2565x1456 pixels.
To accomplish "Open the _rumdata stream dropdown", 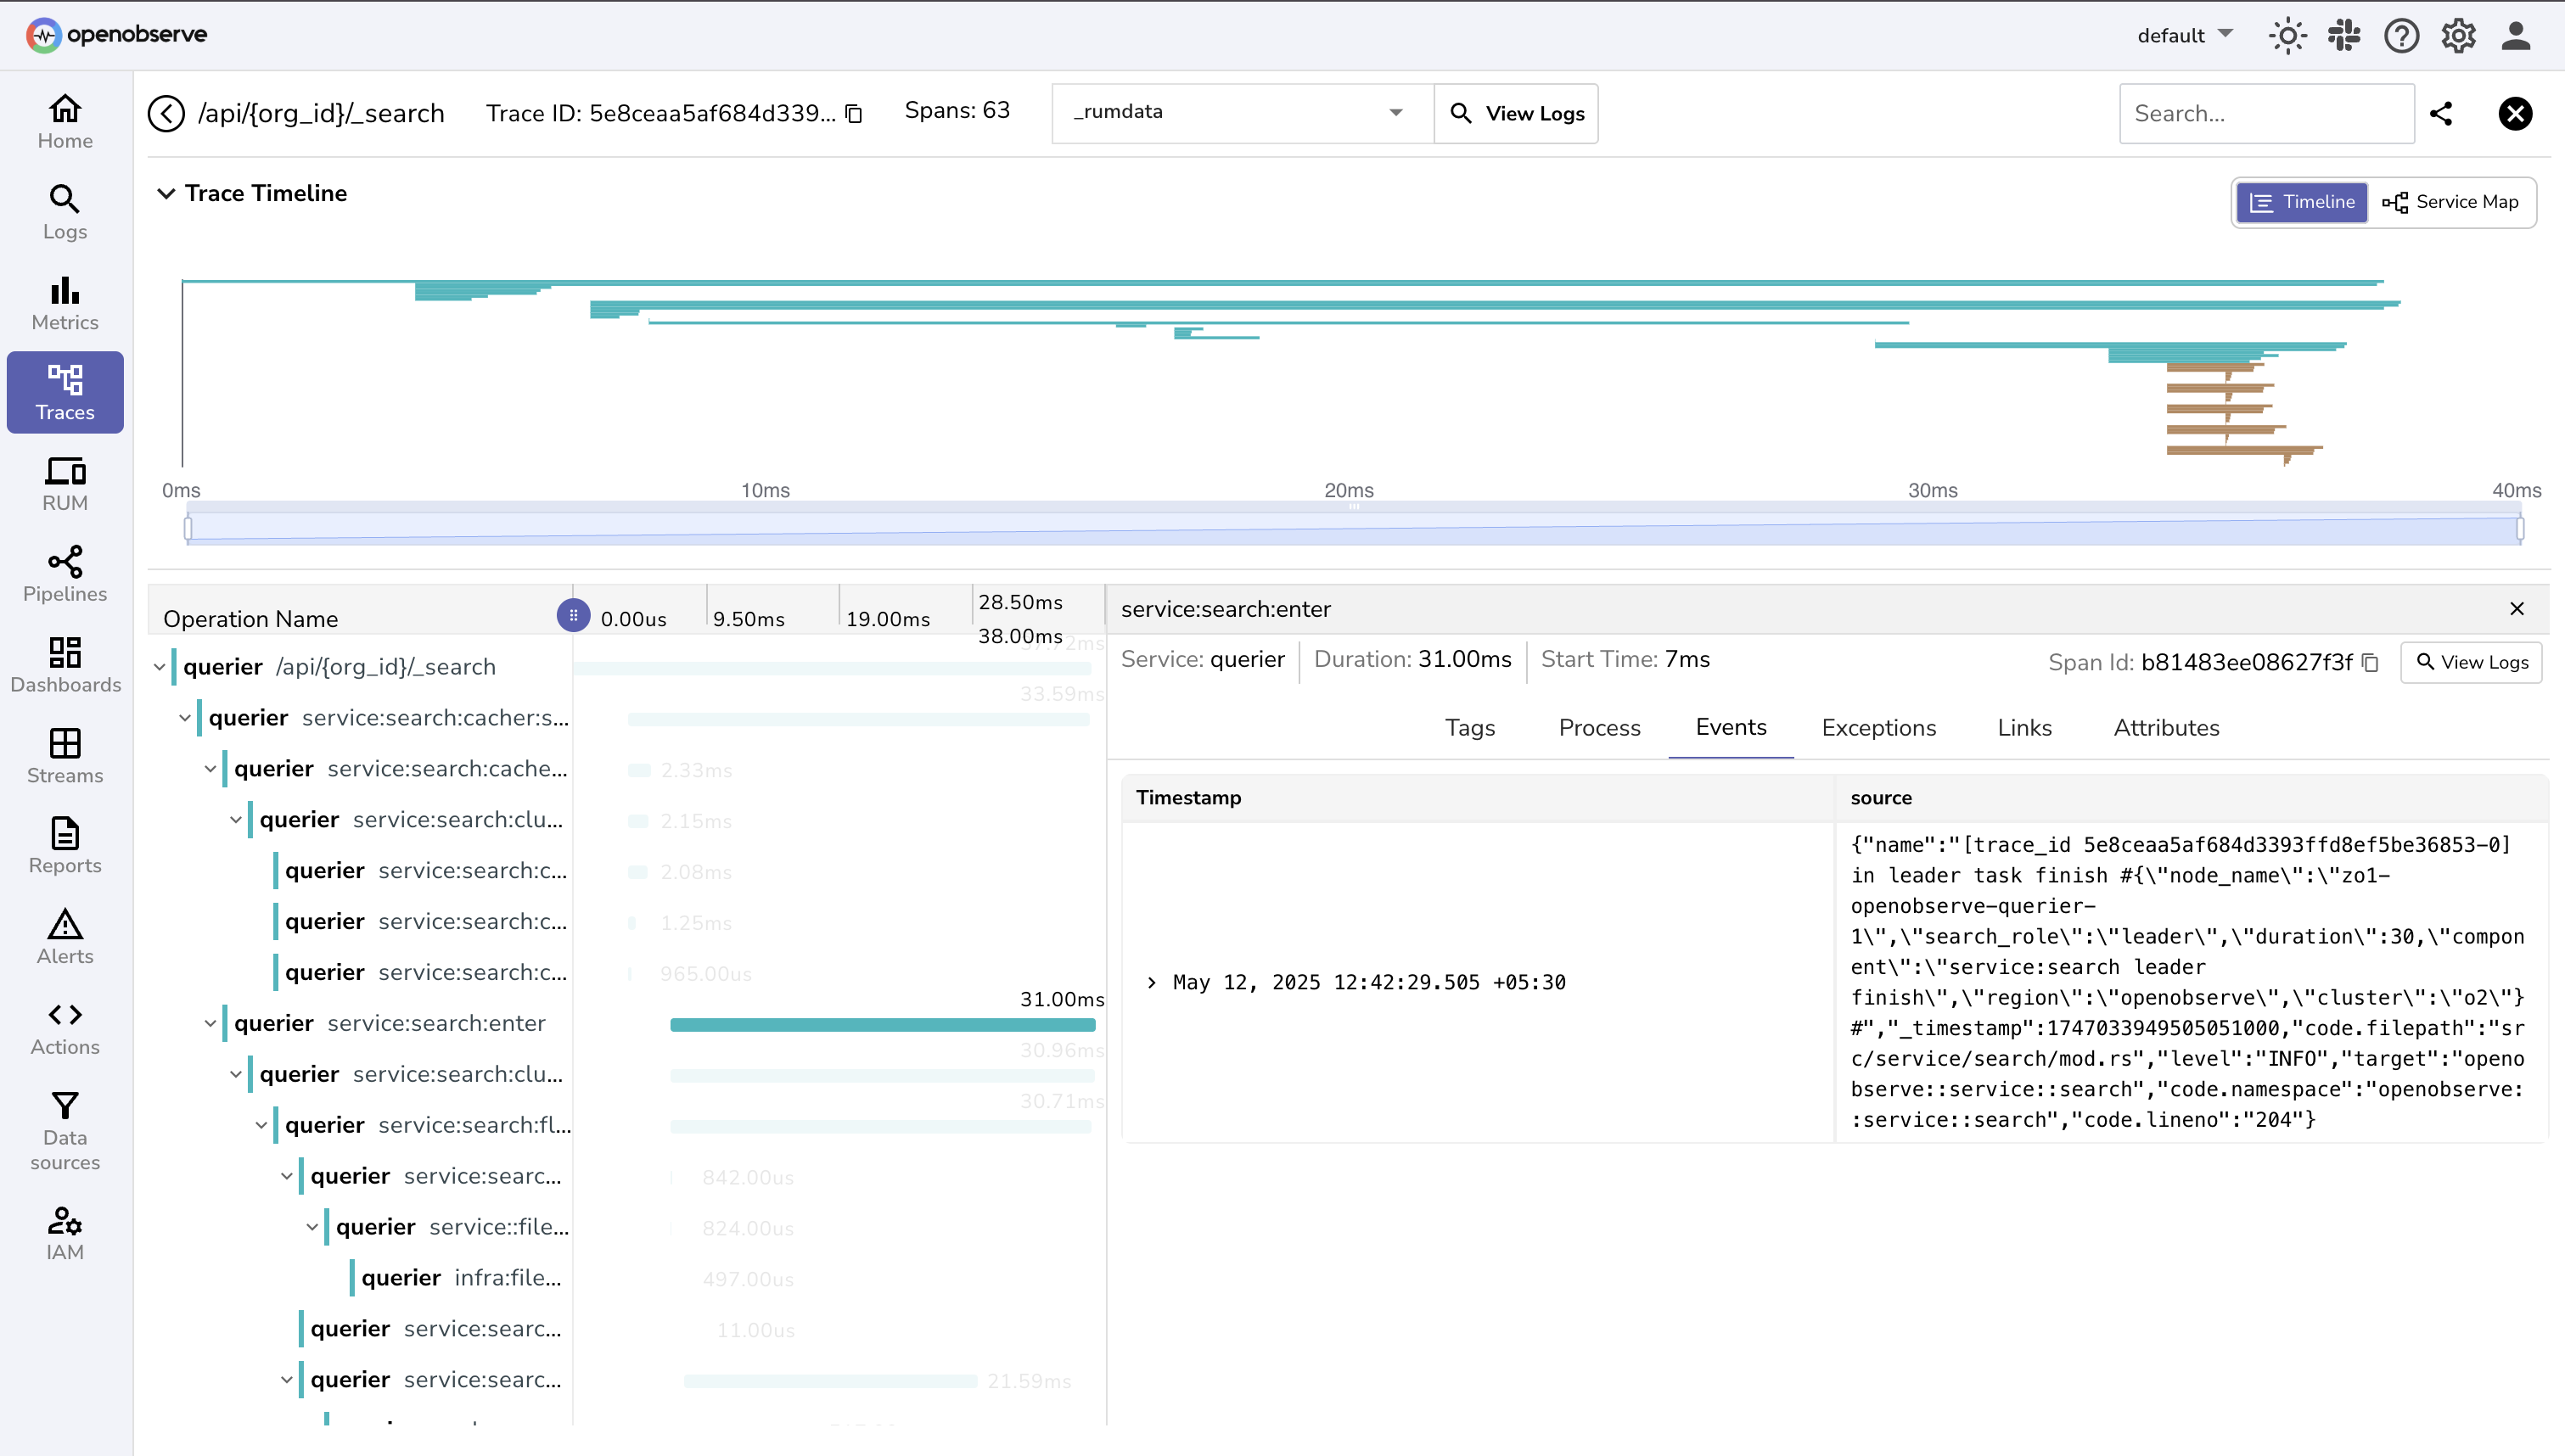I will (x=1241, y=112).
